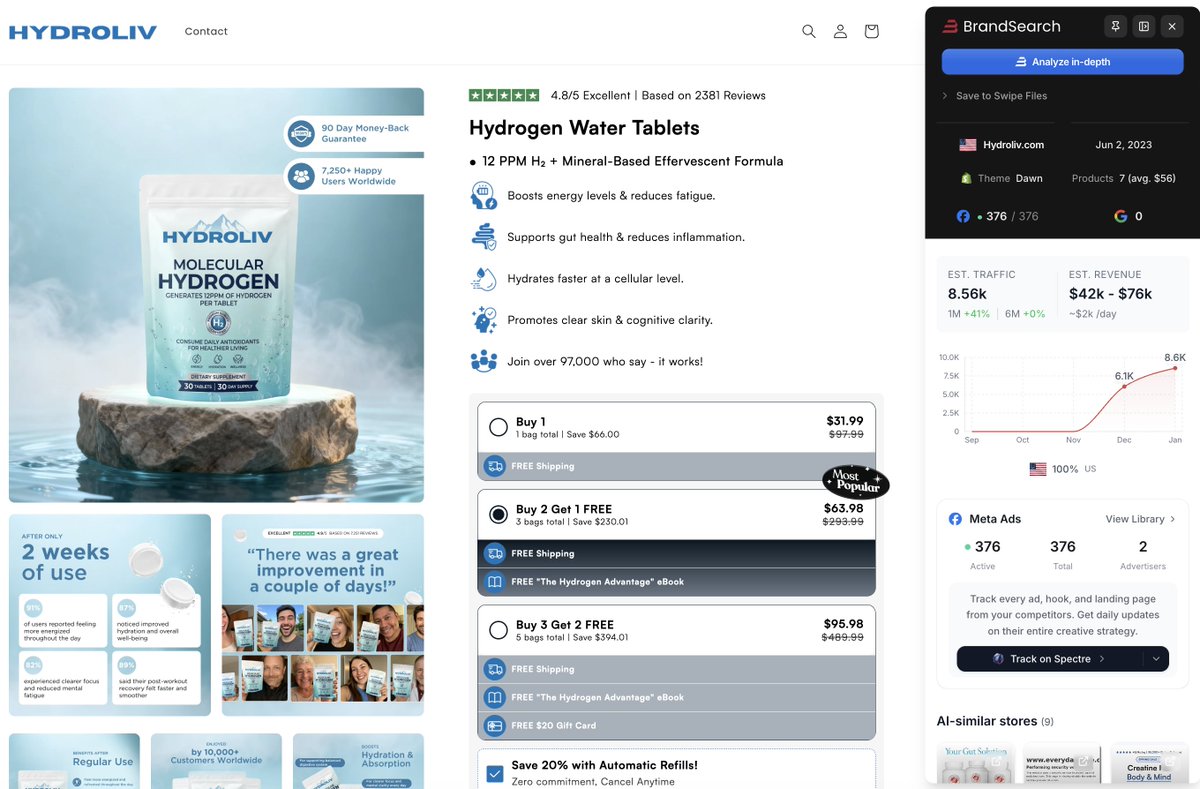
Task: Click Buy 3 free shipping truck icon
Action: pos(494,669)
